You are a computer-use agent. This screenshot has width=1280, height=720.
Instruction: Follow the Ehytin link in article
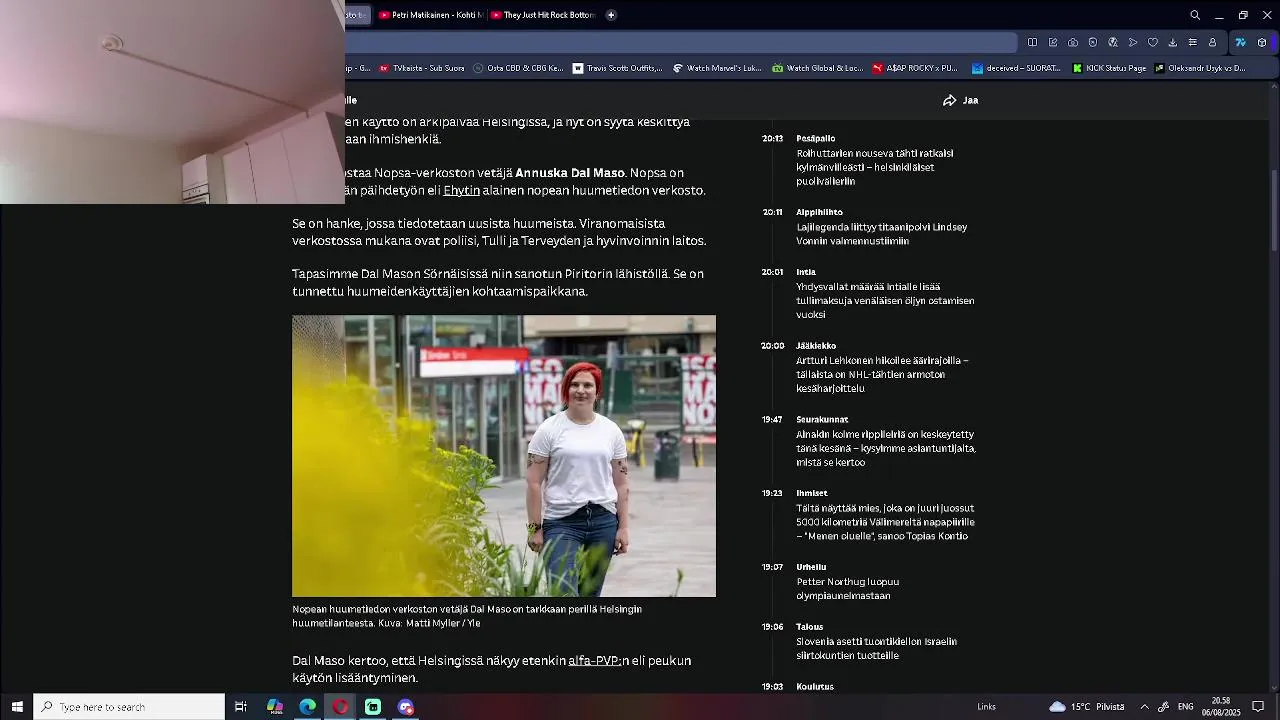(x=461, y=190)
